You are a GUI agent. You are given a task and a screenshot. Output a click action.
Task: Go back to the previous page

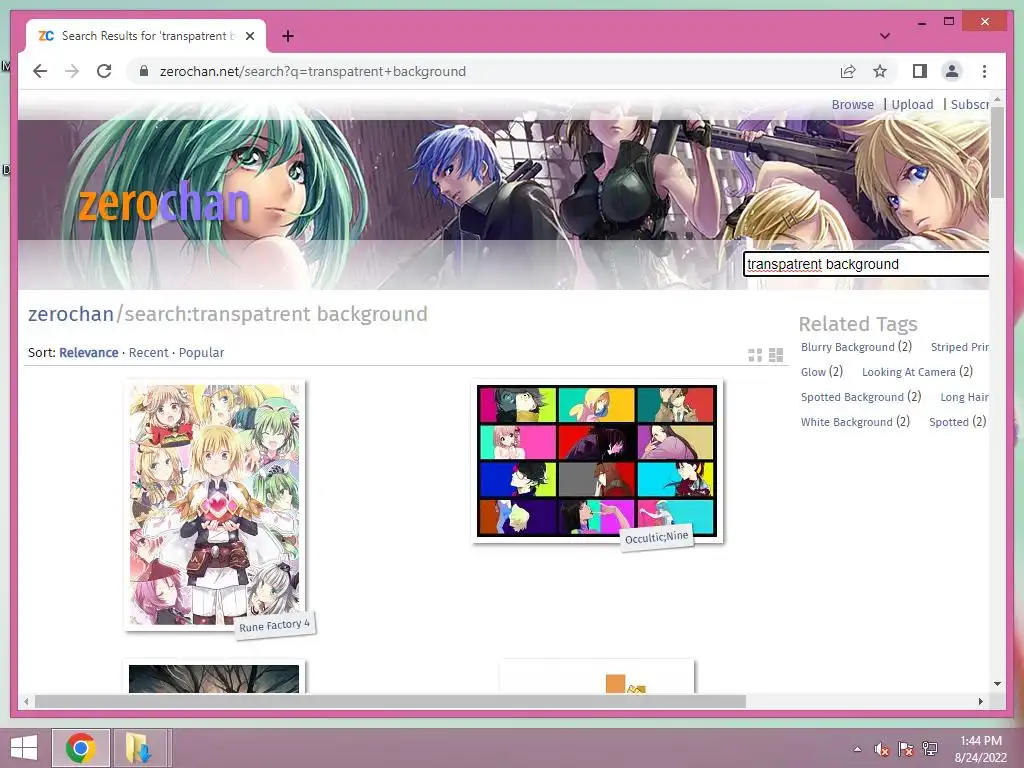[x=40, y=71]
